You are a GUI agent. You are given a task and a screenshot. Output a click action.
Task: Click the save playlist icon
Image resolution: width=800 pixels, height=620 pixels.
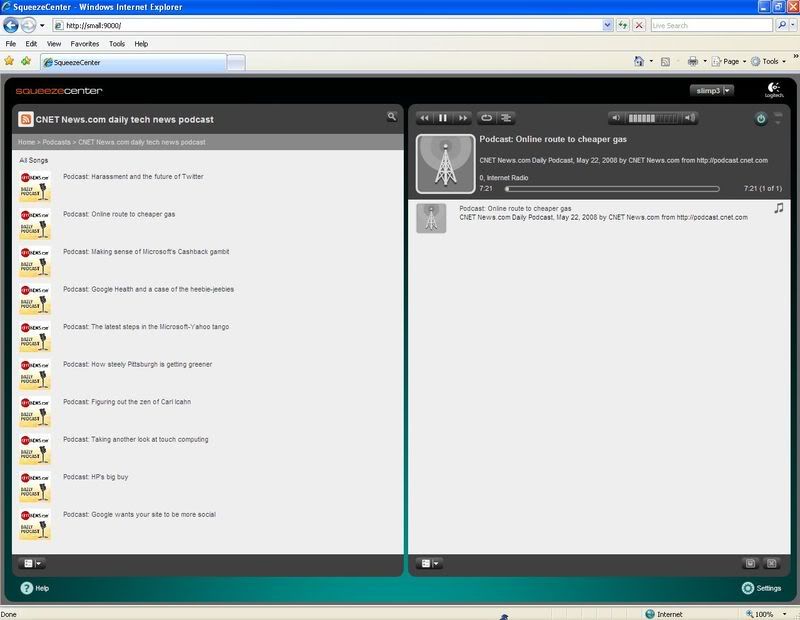[750, 564]
